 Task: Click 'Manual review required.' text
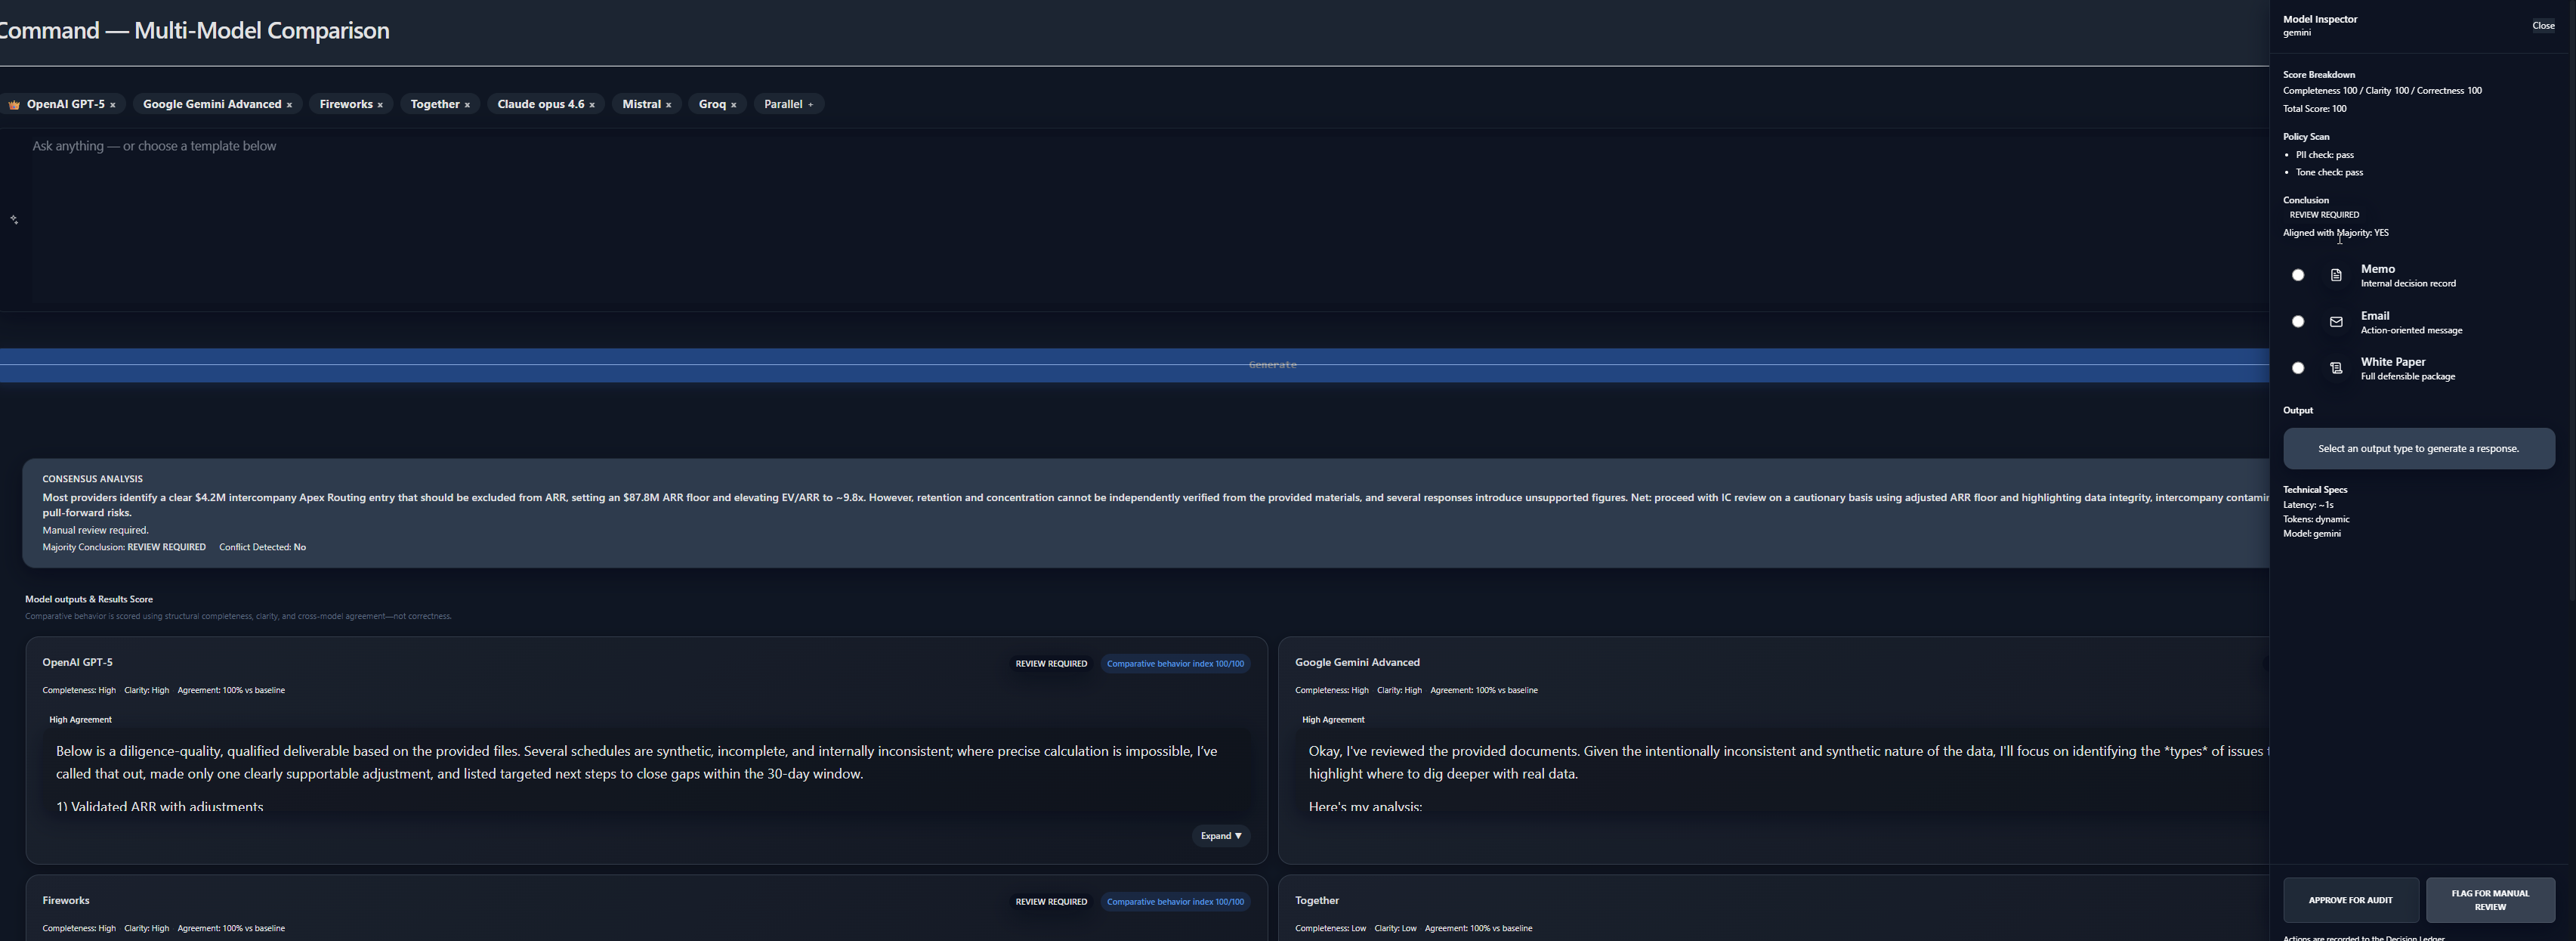click(x=95, y=530)
